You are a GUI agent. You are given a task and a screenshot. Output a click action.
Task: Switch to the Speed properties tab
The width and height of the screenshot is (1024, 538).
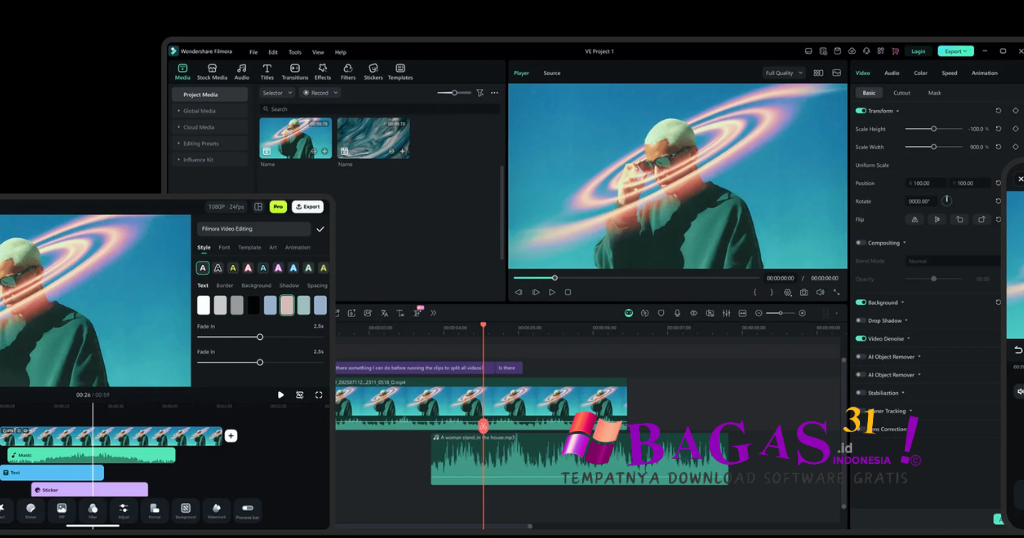[x=949, y=73]
